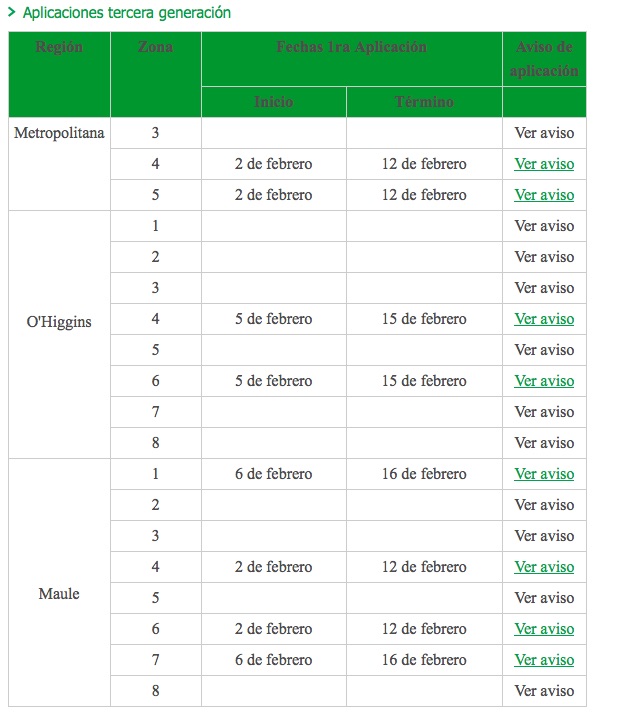The height and width of the screenshot is (721, 626).
Task: Click Ver aviso text for Maule zona 8
Action: pyautogui.click(x=544, y=691)
